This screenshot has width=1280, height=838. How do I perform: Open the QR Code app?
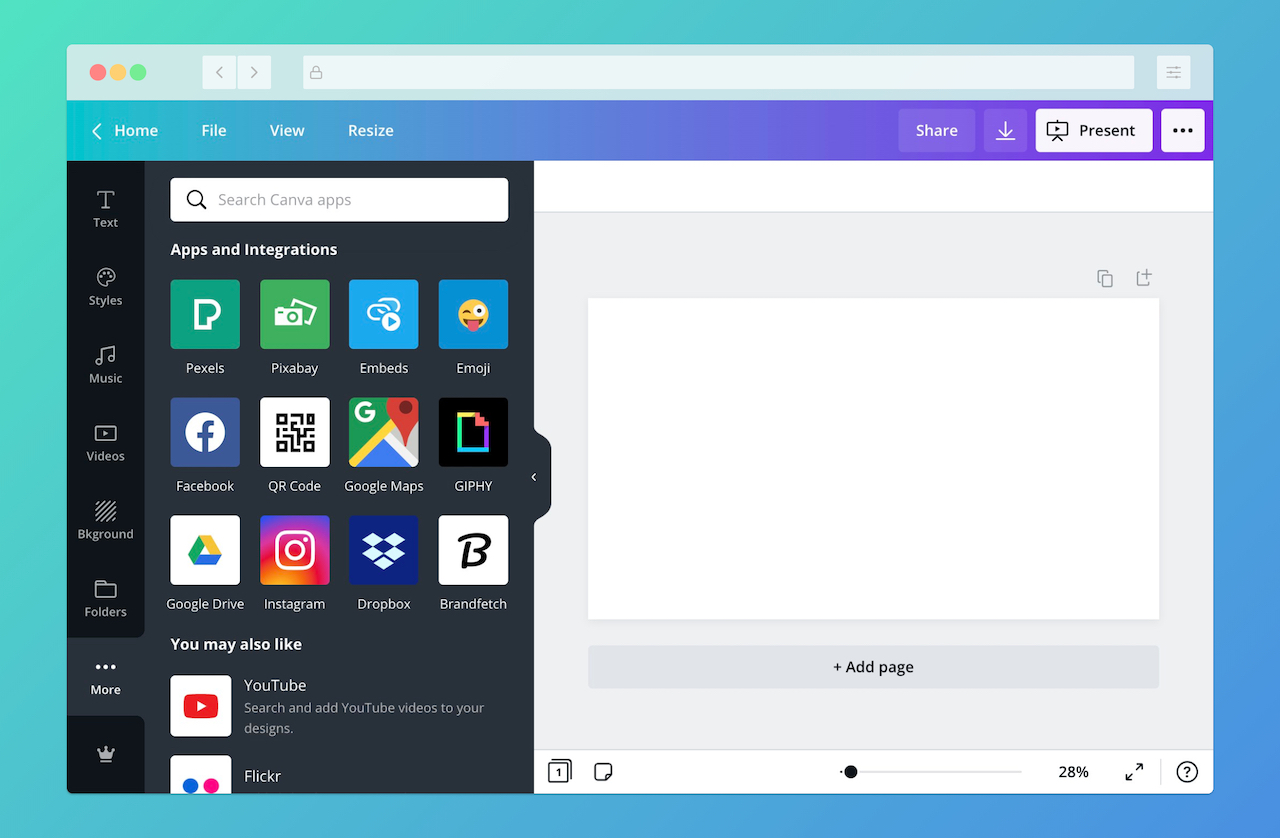(294, 432)
